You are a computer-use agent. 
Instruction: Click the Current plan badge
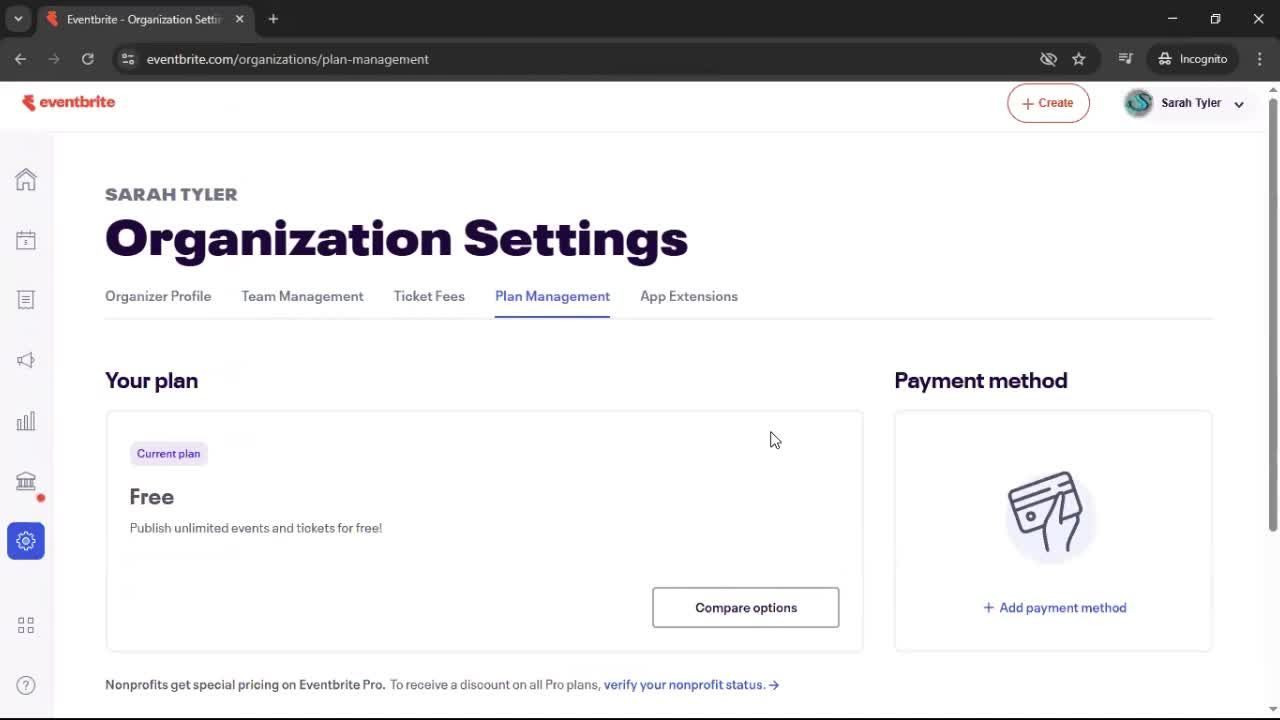click(x=168, y=454)
